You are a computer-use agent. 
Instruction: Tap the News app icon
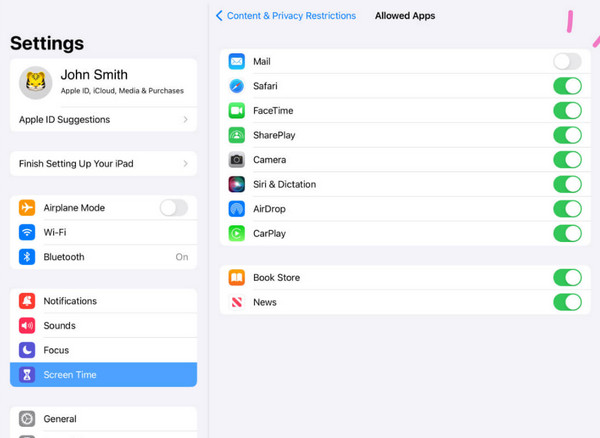click(236, 302)
